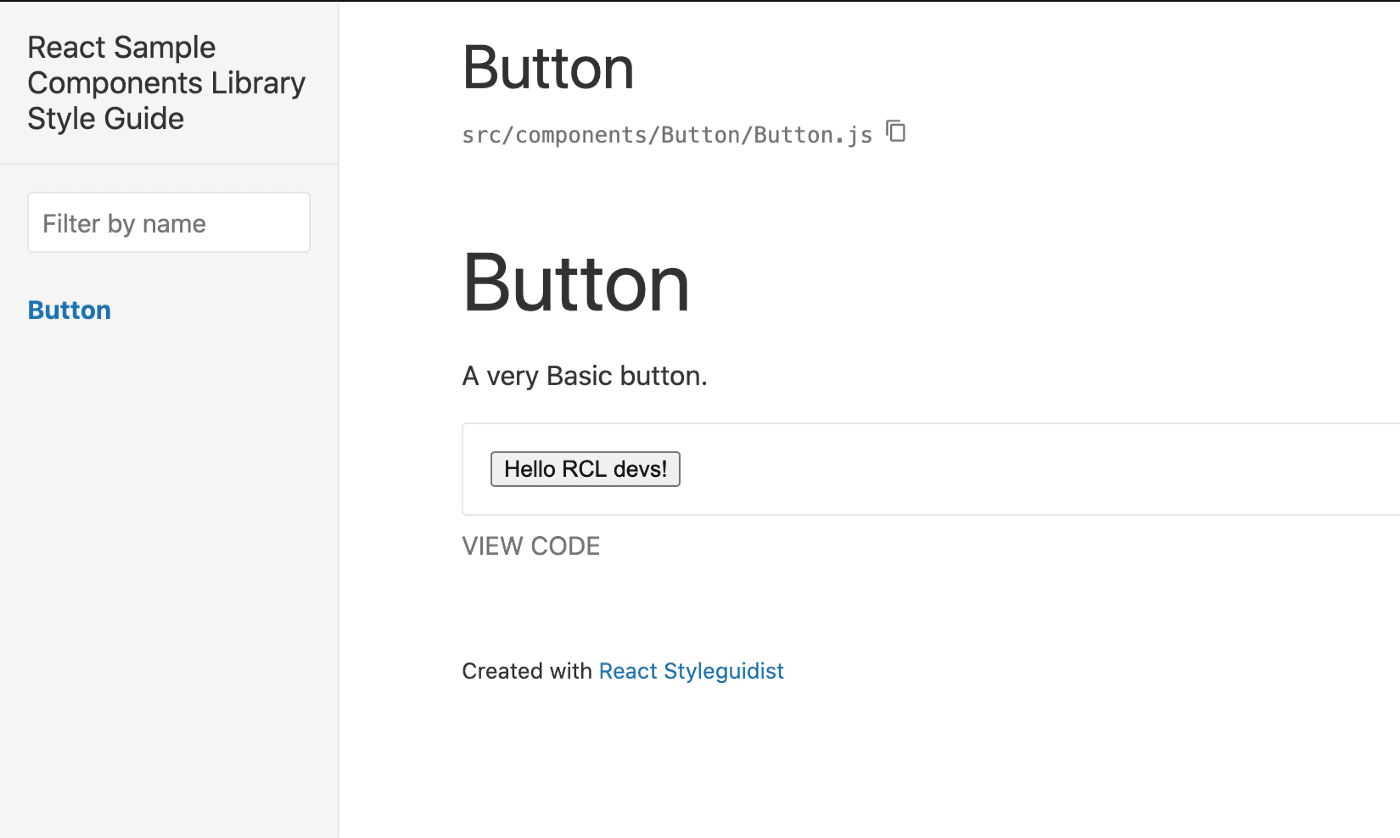The height and width of the screenshot is (838, 1400).
Task: Click the large Button heading above the description
Action: pyautogui.click(x=576, y=283)
